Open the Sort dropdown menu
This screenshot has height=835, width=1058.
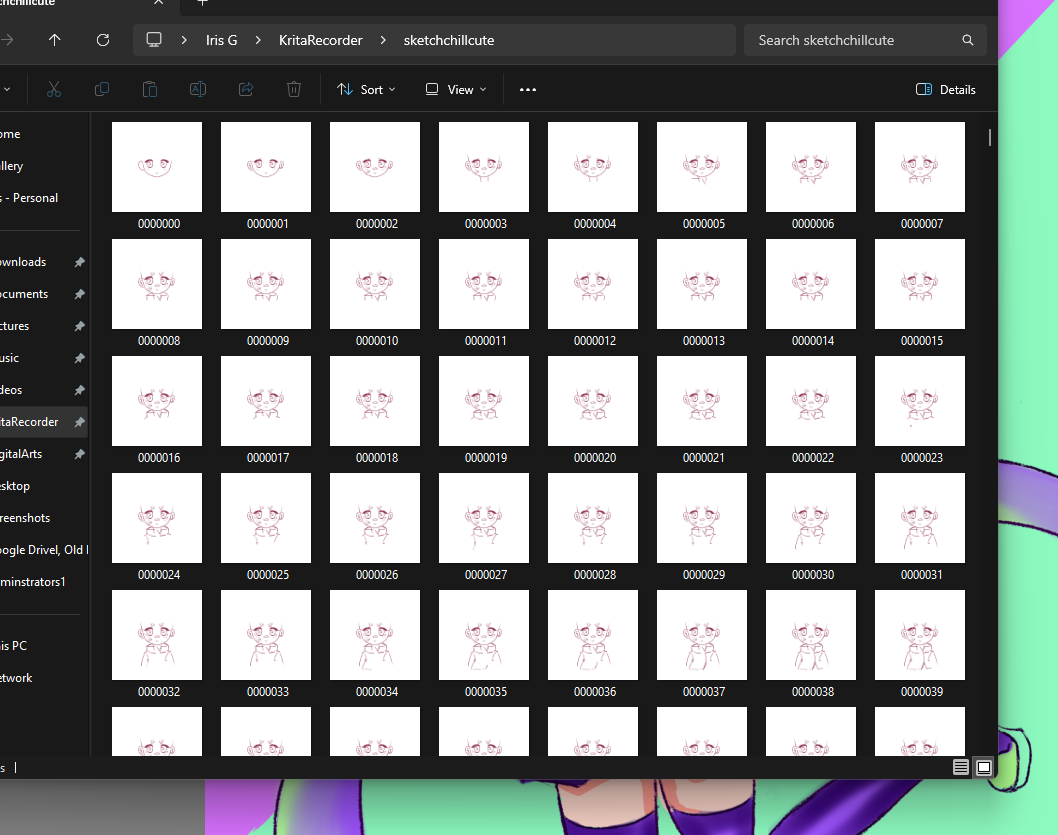[x=366, y=89]
